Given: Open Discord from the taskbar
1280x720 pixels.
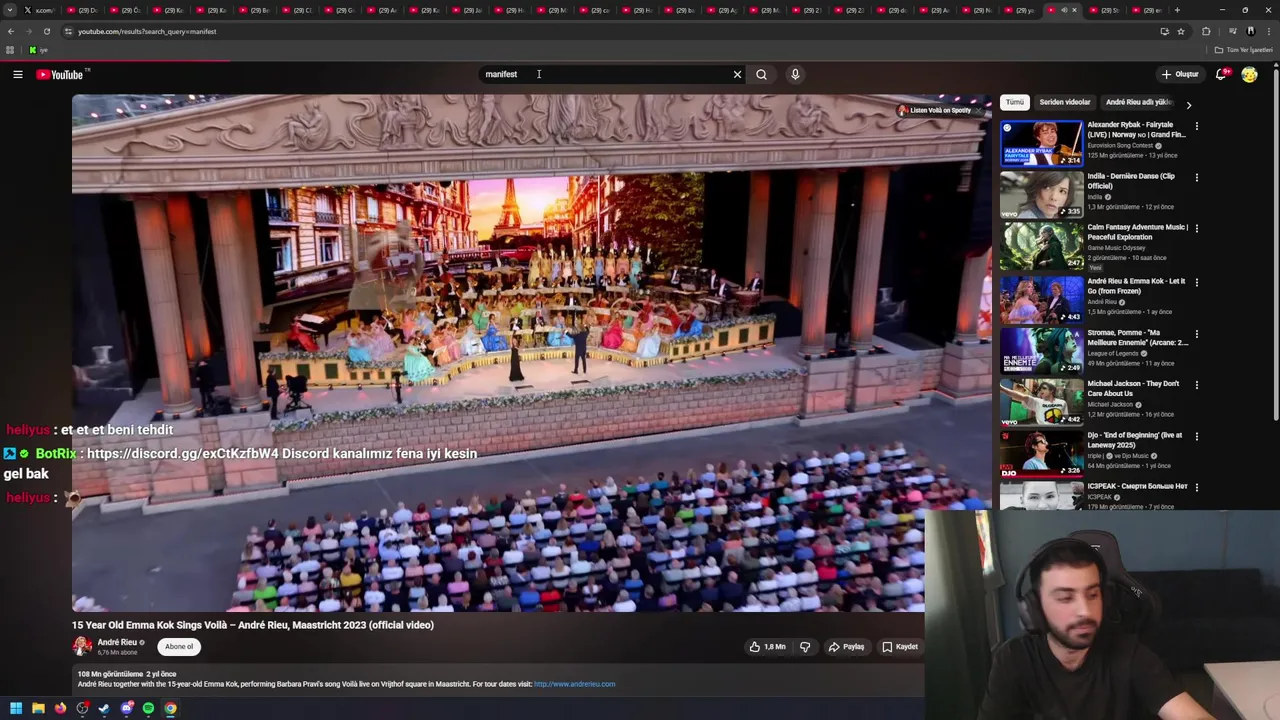Looking at the screenshot, I should point(126,708).
